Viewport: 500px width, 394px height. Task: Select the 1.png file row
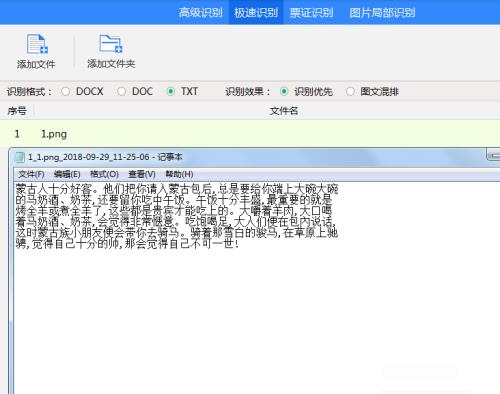coord(250,134)
